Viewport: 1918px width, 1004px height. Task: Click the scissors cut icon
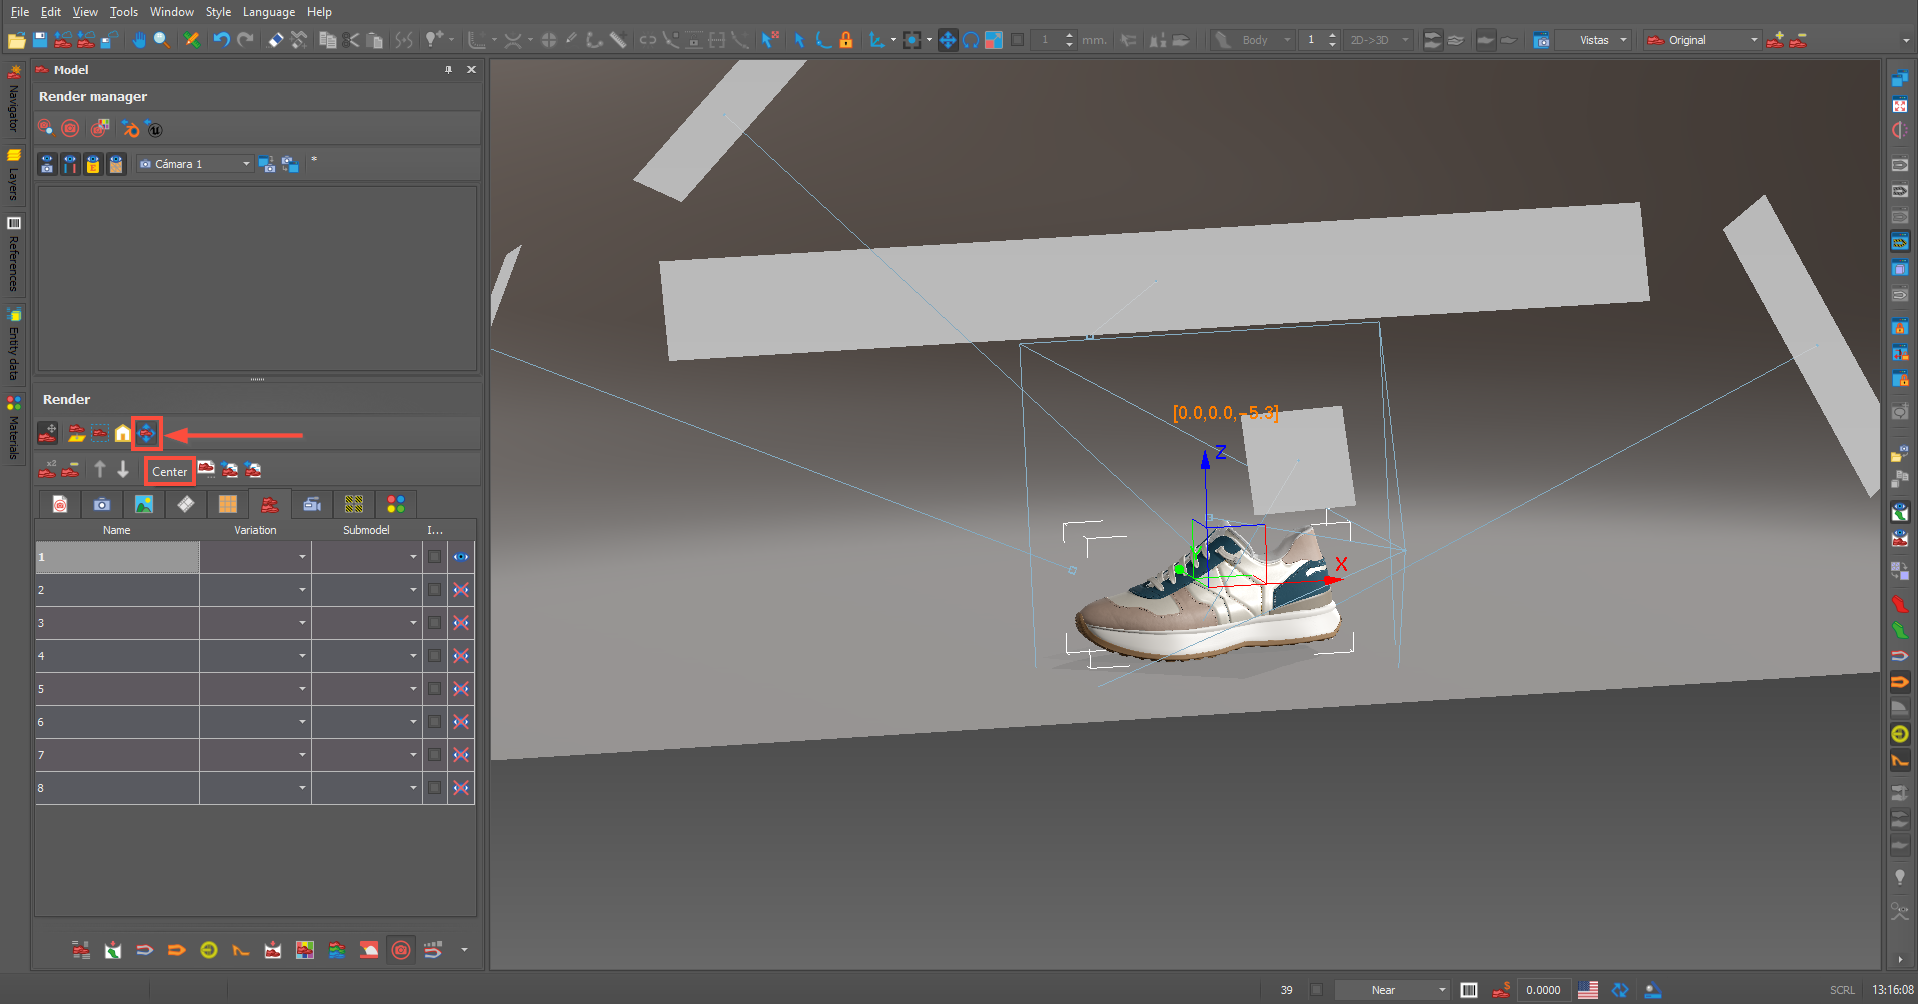[x=351, y=40]
